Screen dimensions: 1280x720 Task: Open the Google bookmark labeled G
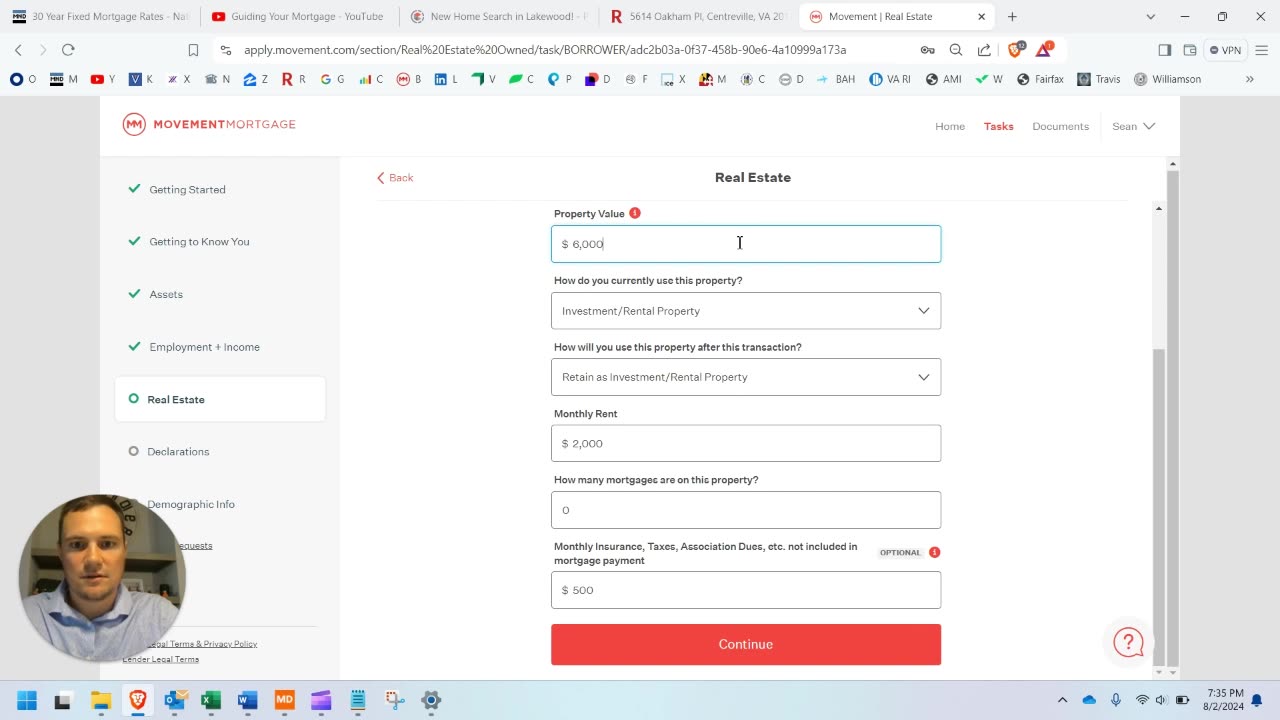[332, 79]
